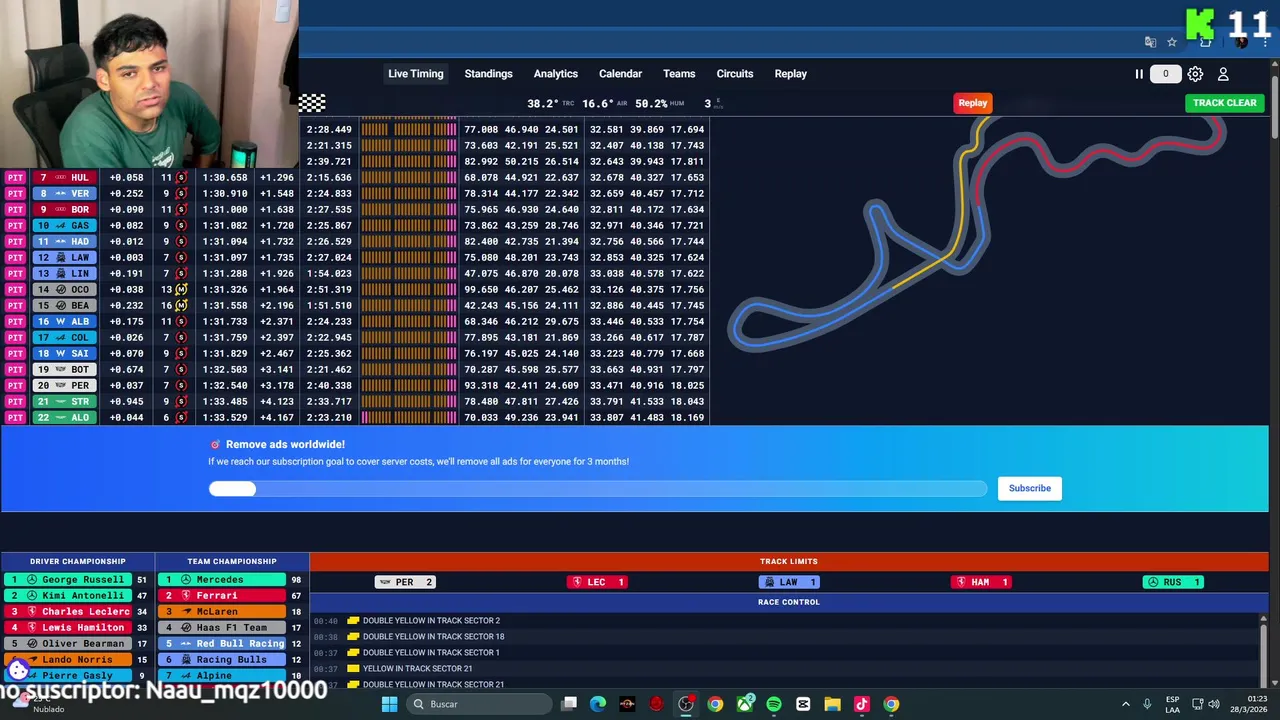
Task: Click the DOUBLE YELLOW IN TRACK SECTOR 2 message
Action: (x=431, y=621)
